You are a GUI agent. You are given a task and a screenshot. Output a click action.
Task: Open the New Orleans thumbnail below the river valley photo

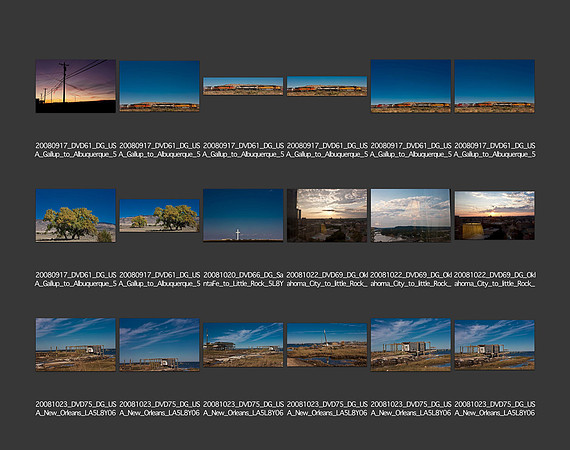(x=411, y=345)
